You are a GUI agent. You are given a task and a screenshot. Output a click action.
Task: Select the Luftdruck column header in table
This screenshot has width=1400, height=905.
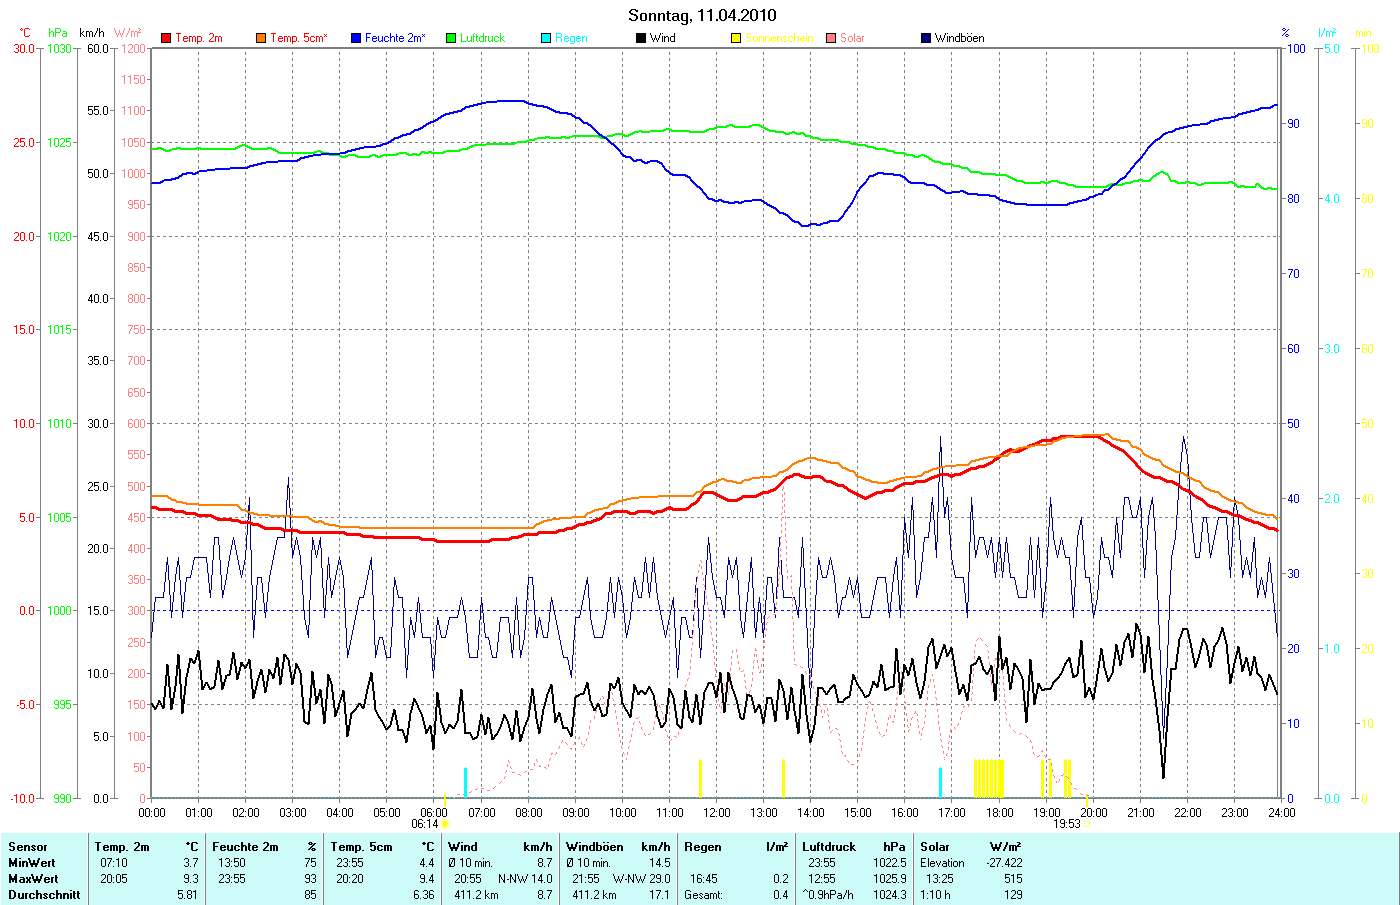829,847
